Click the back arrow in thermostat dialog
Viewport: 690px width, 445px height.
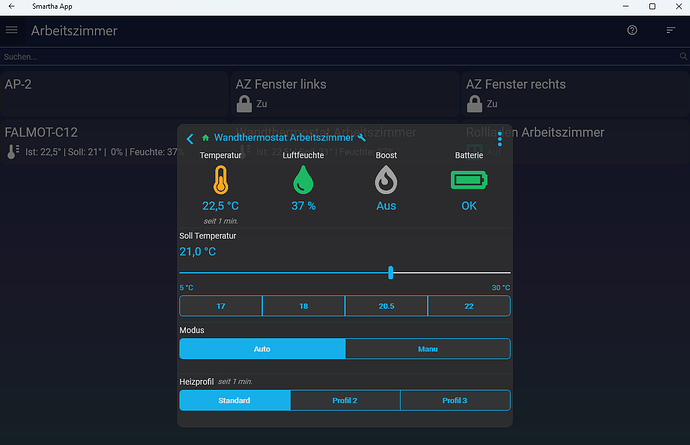pos(190,138)
